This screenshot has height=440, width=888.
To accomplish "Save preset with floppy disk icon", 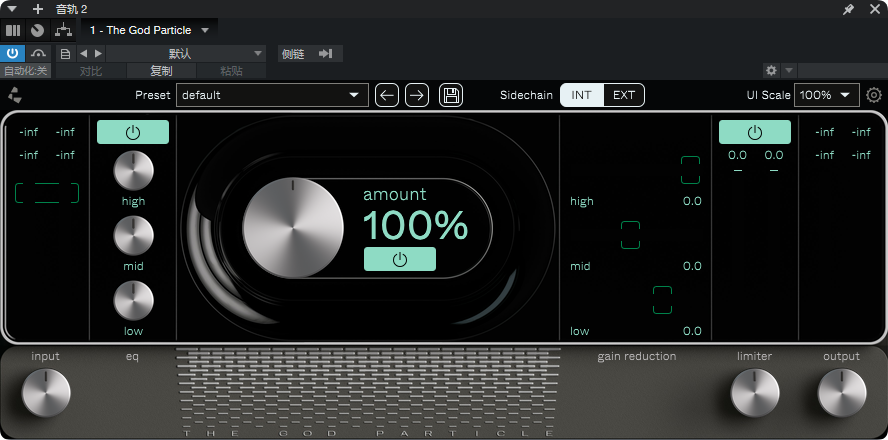I will click(451, 95).
